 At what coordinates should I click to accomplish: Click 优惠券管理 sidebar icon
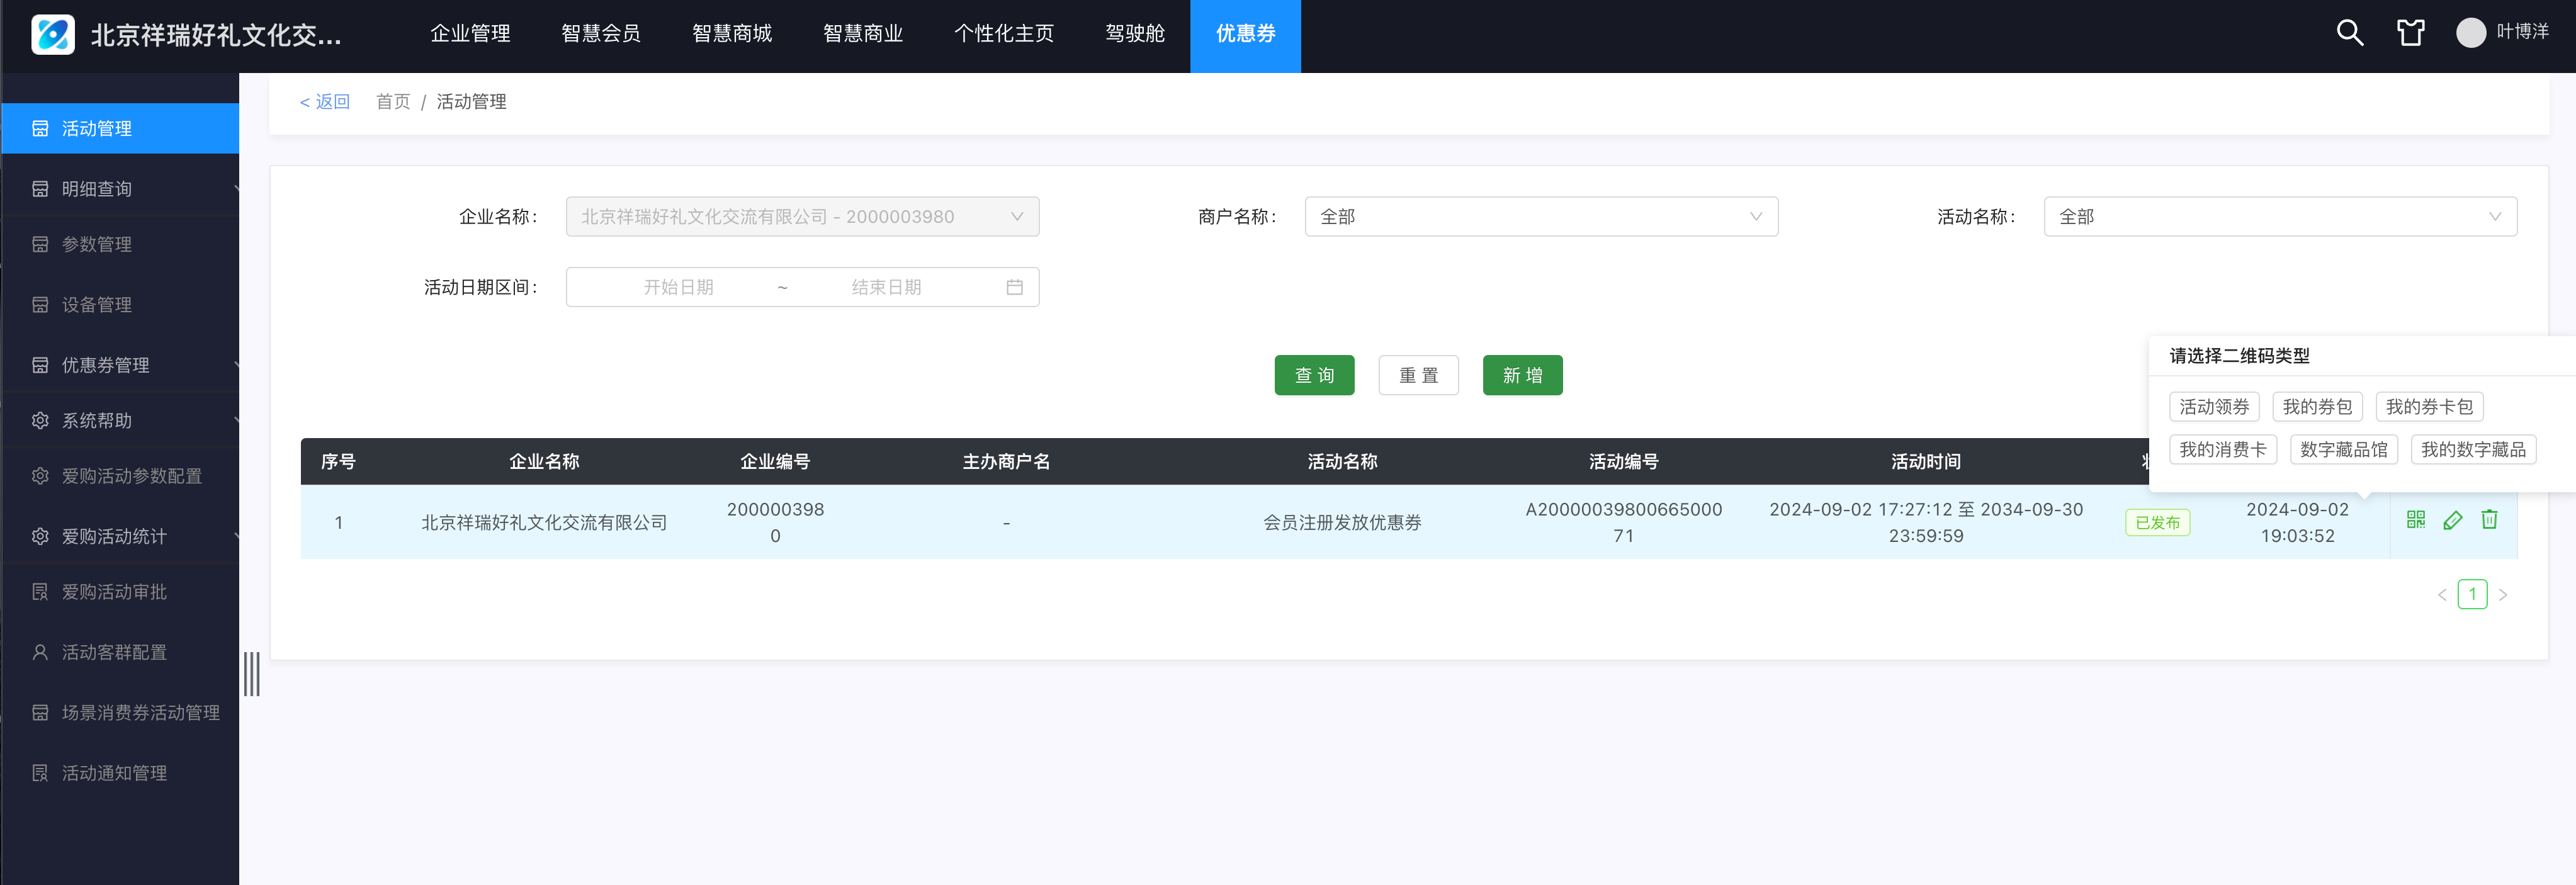pyautogui.click(x=40, y=365)
